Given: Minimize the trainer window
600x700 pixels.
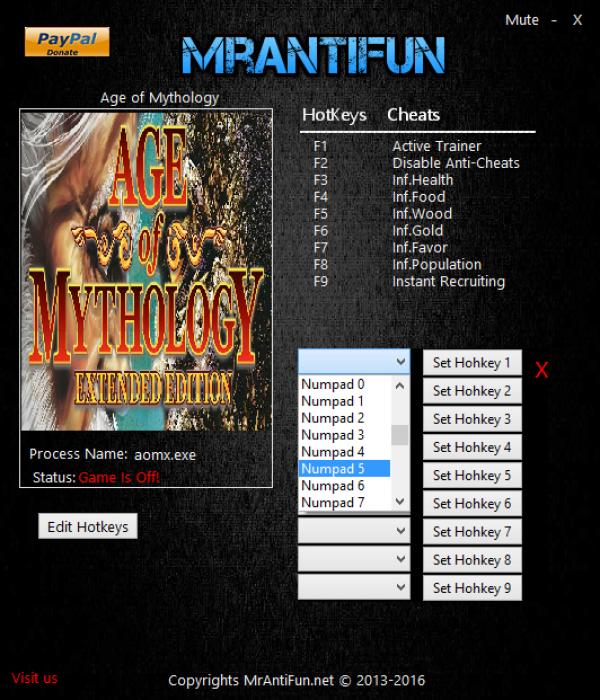Looking at the screenshot, I should click(x=554, y=20).
